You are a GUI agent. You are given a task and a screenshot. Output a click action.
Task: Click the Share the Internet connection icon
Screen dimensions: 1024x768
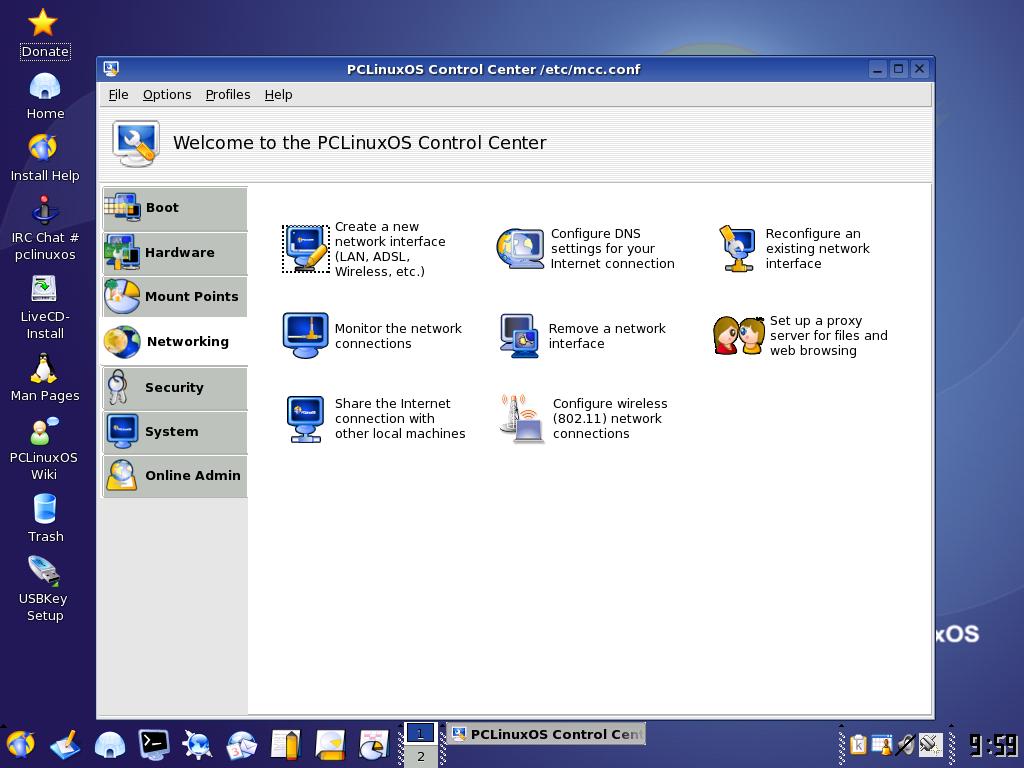(x=305, y=419)
